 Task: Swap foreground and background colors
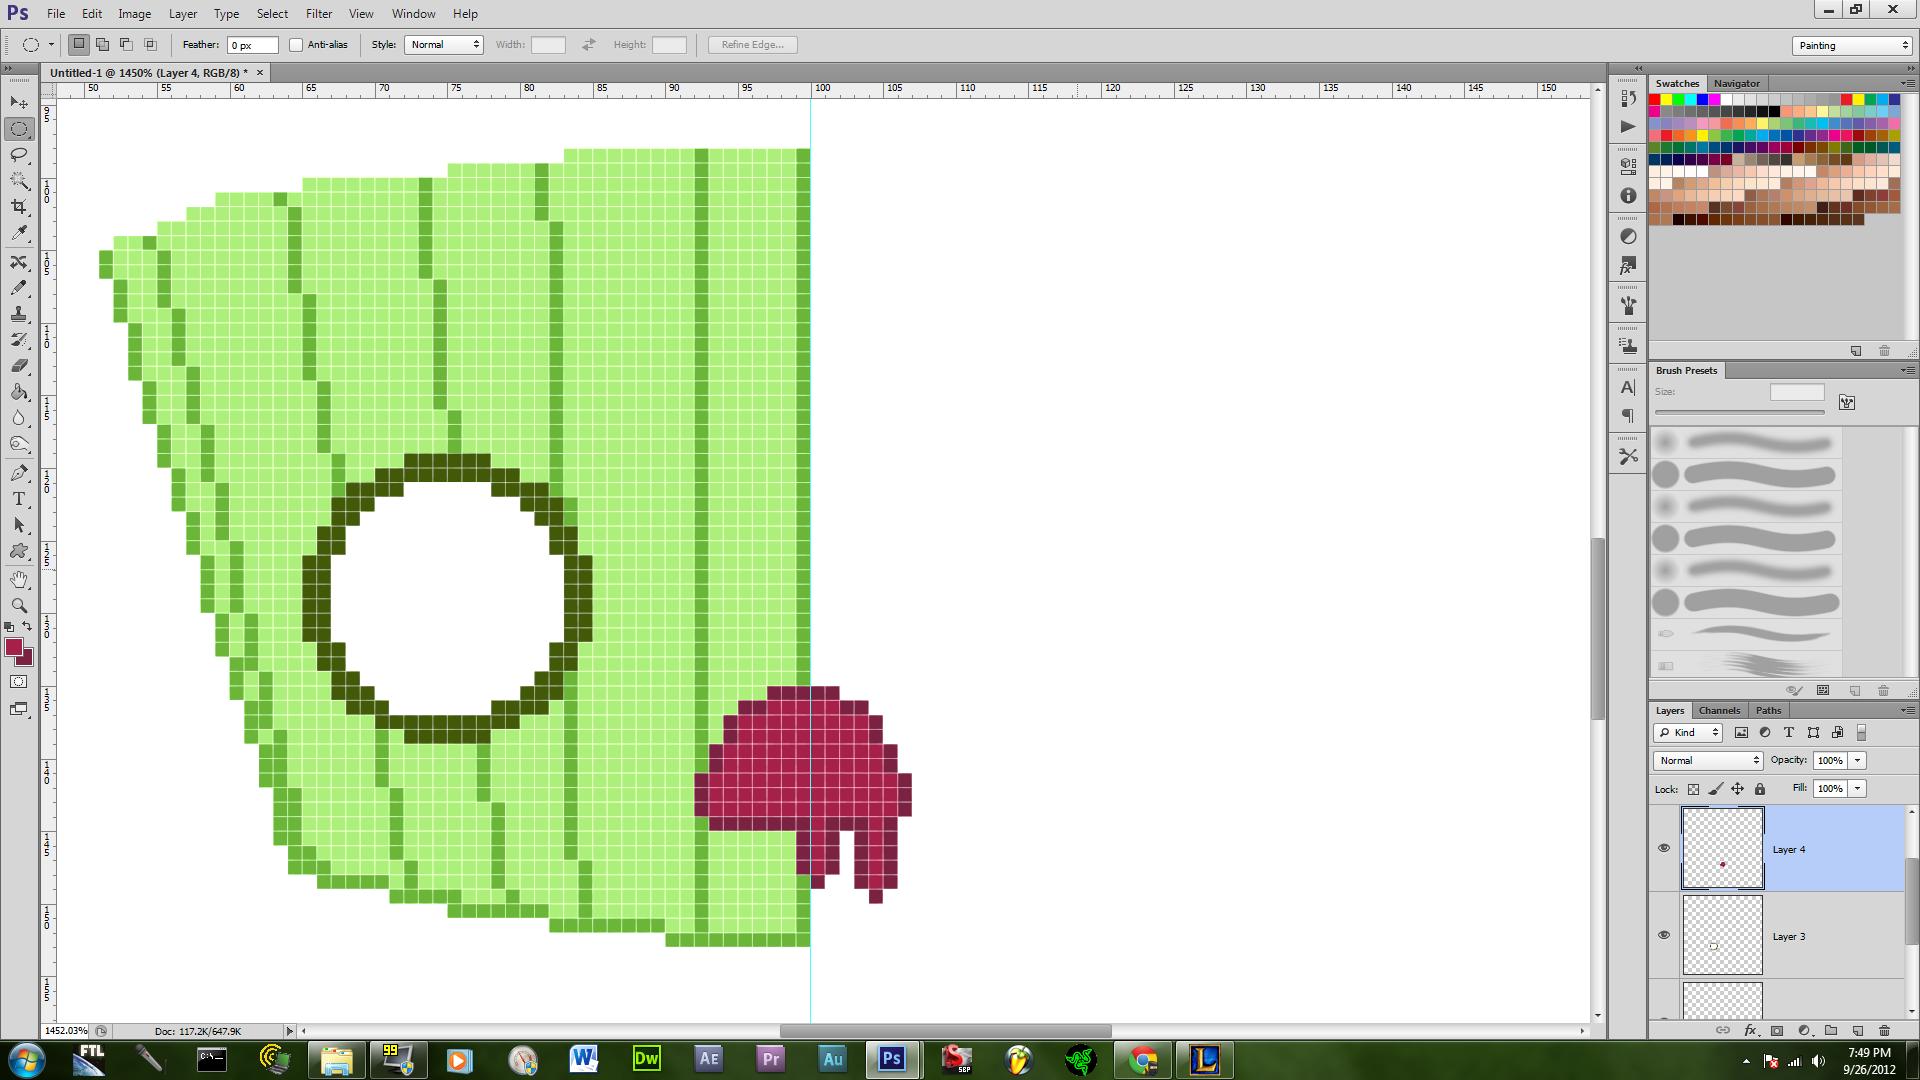(x=28, y=627)
